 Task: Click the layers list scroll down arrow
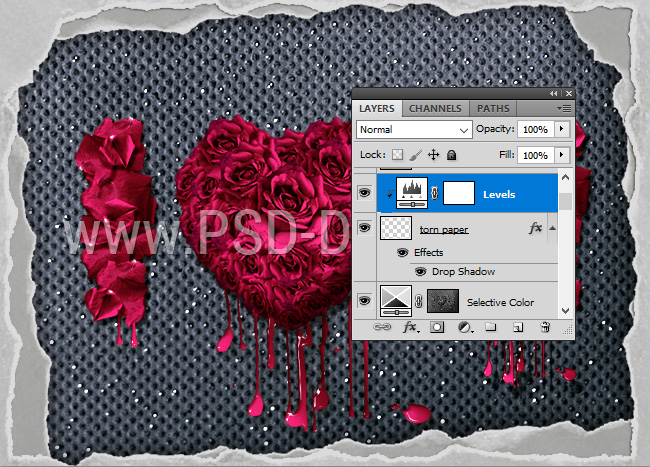[565, 310]
